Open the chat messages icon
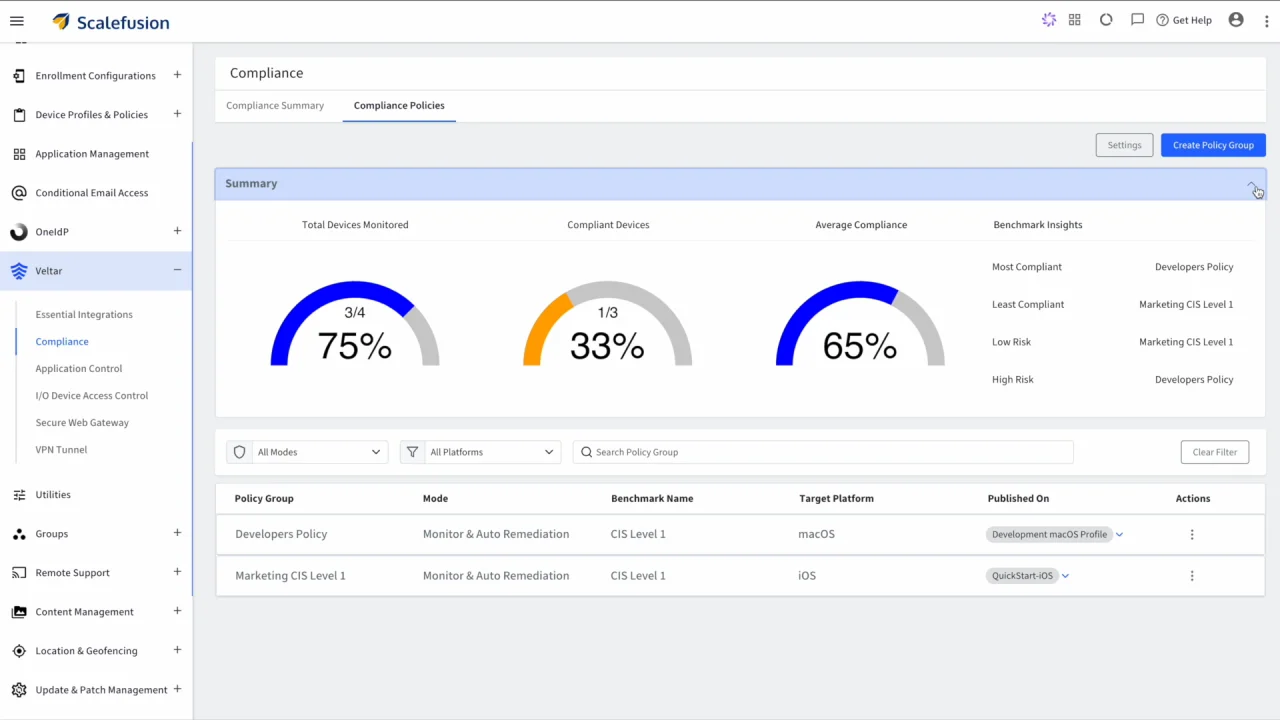The height and width of the screenshot is (720, 1280). click(x=1137, y=20)
